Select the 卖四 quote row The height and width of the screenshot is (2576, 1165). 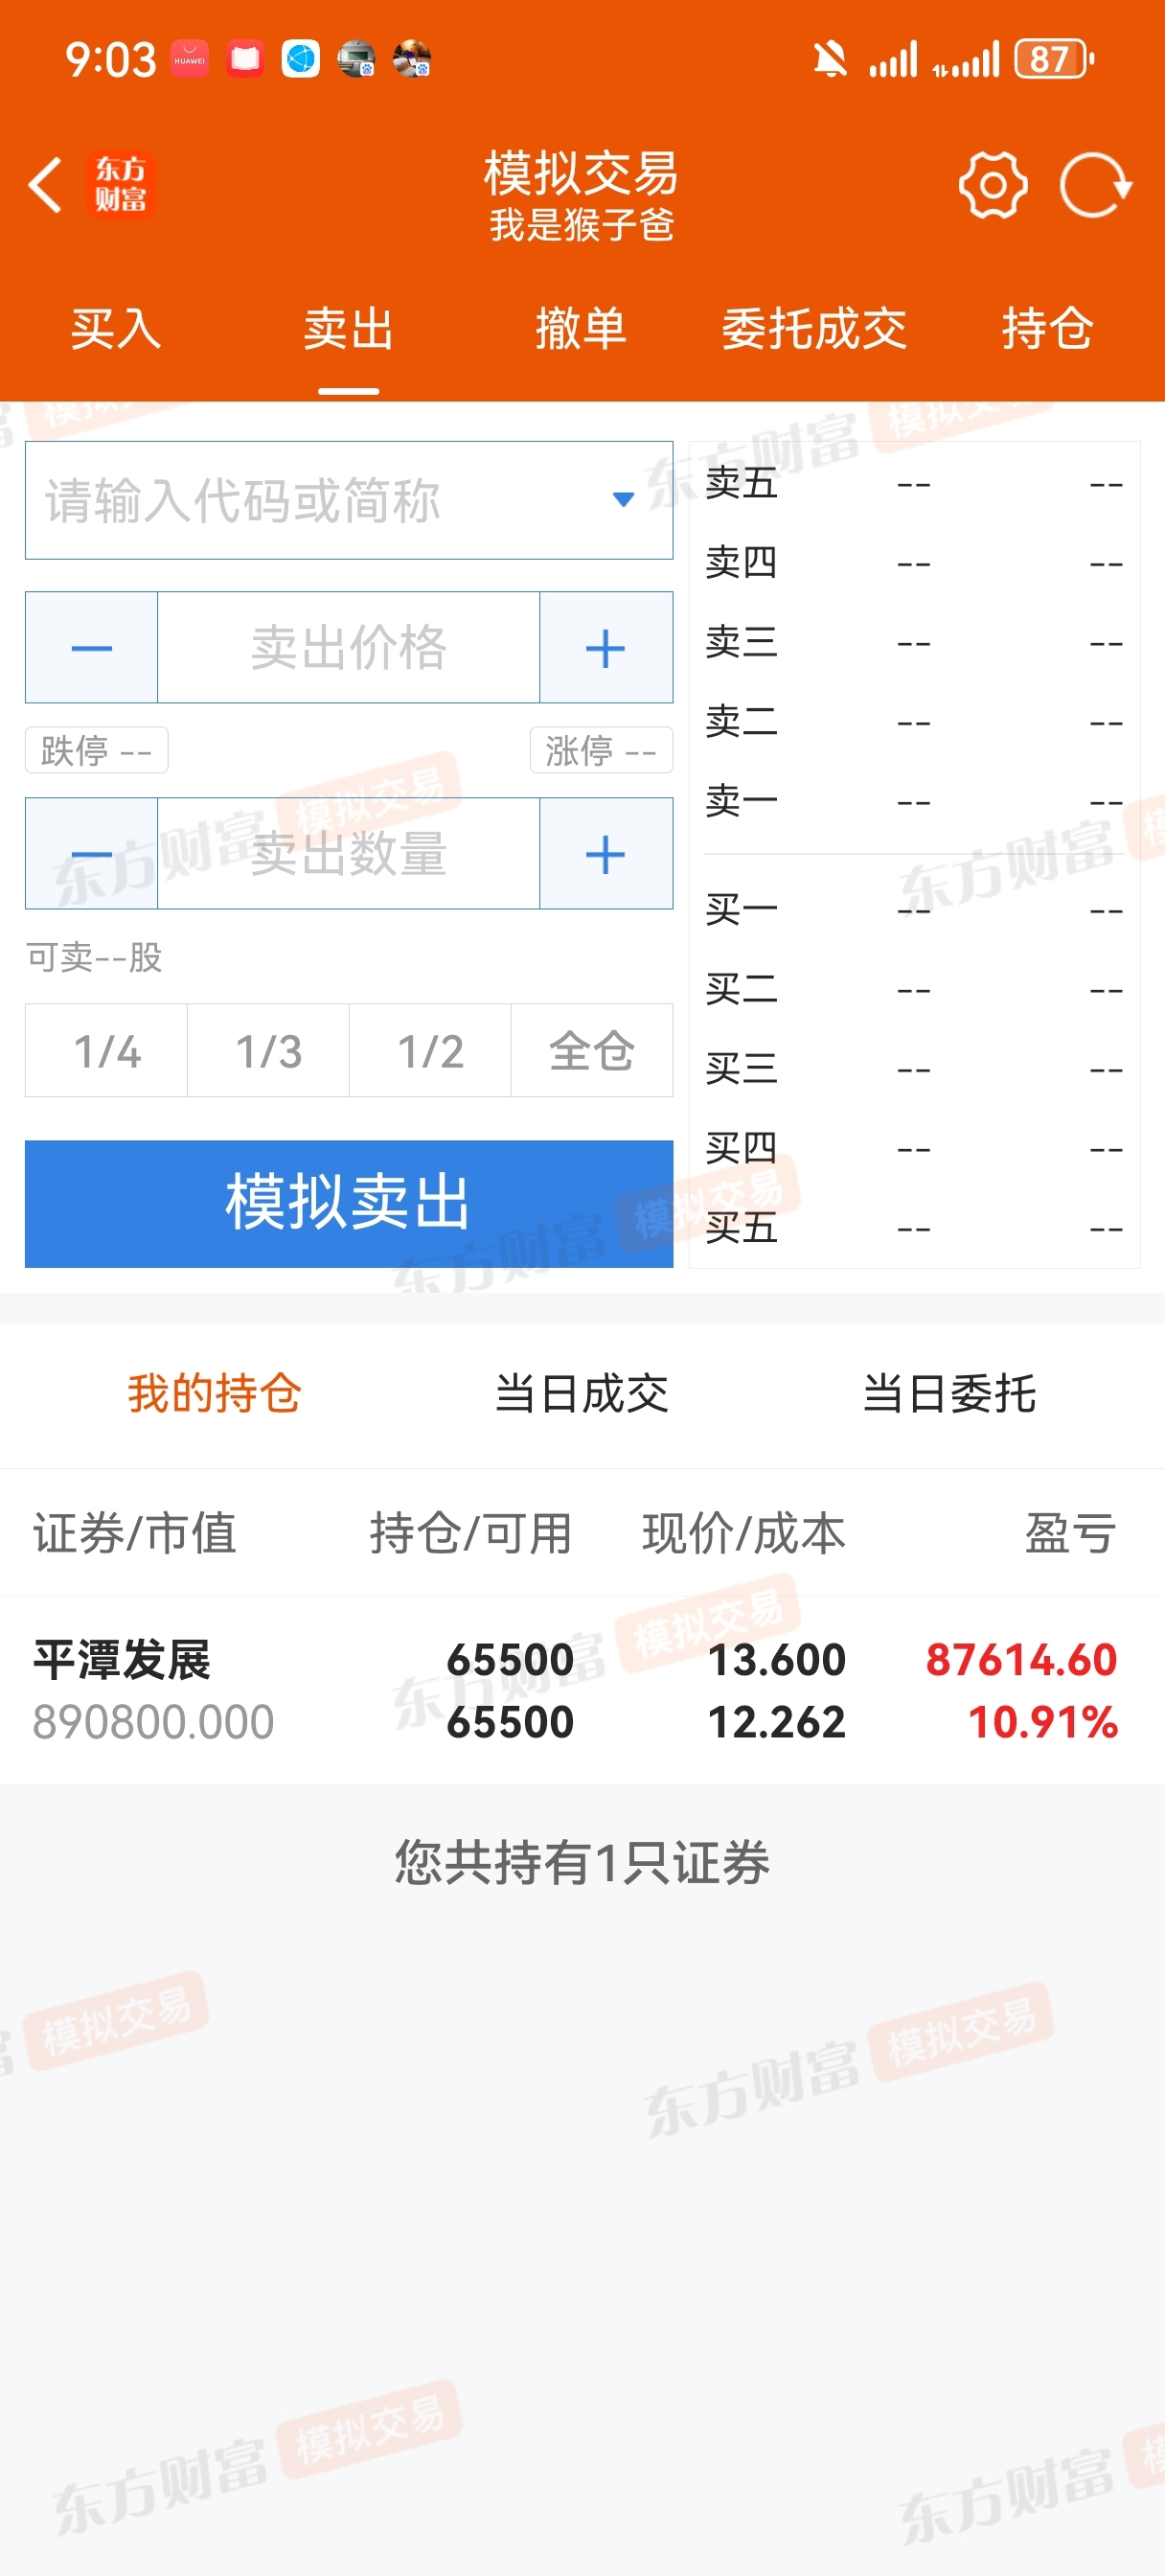(x=915, y=563)
